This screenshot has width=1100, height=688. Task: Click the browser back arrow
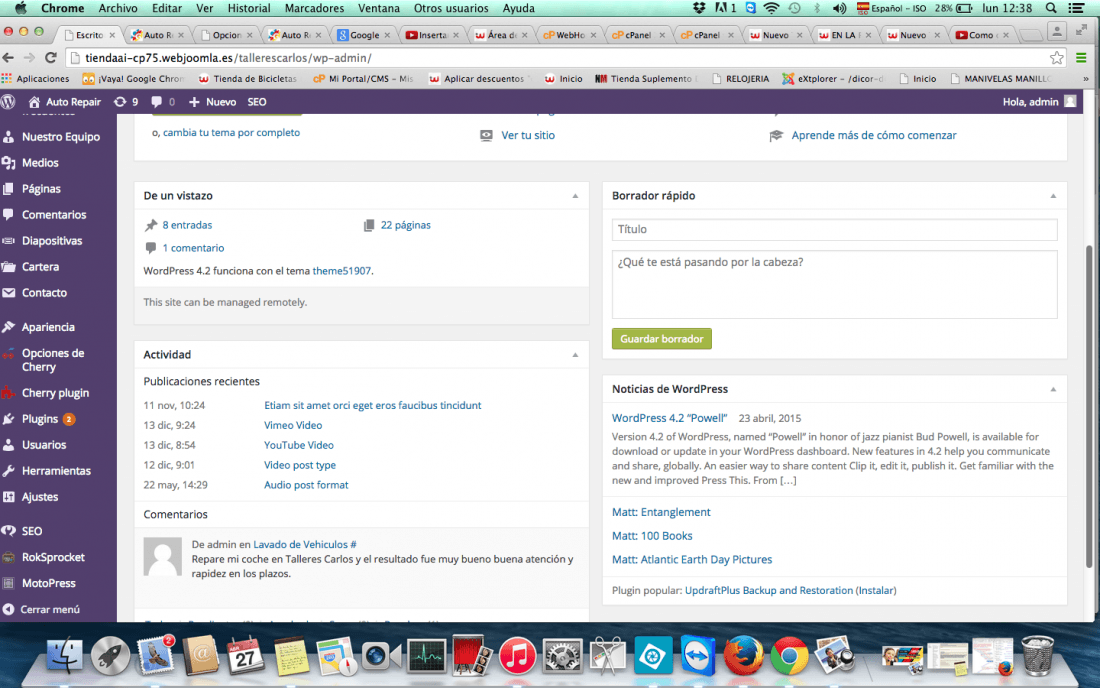tap(8, 58)
